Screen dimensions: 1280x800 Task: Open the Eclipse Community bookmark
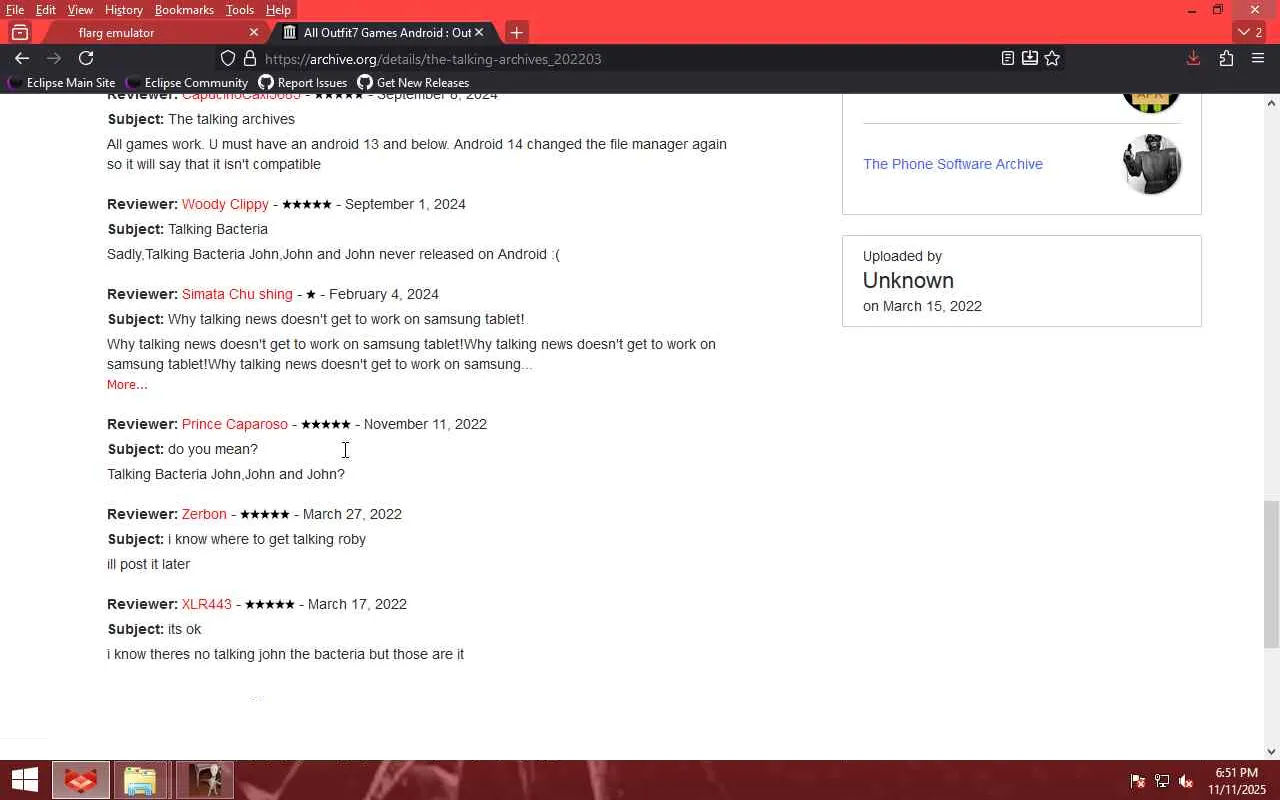point(187,83)
